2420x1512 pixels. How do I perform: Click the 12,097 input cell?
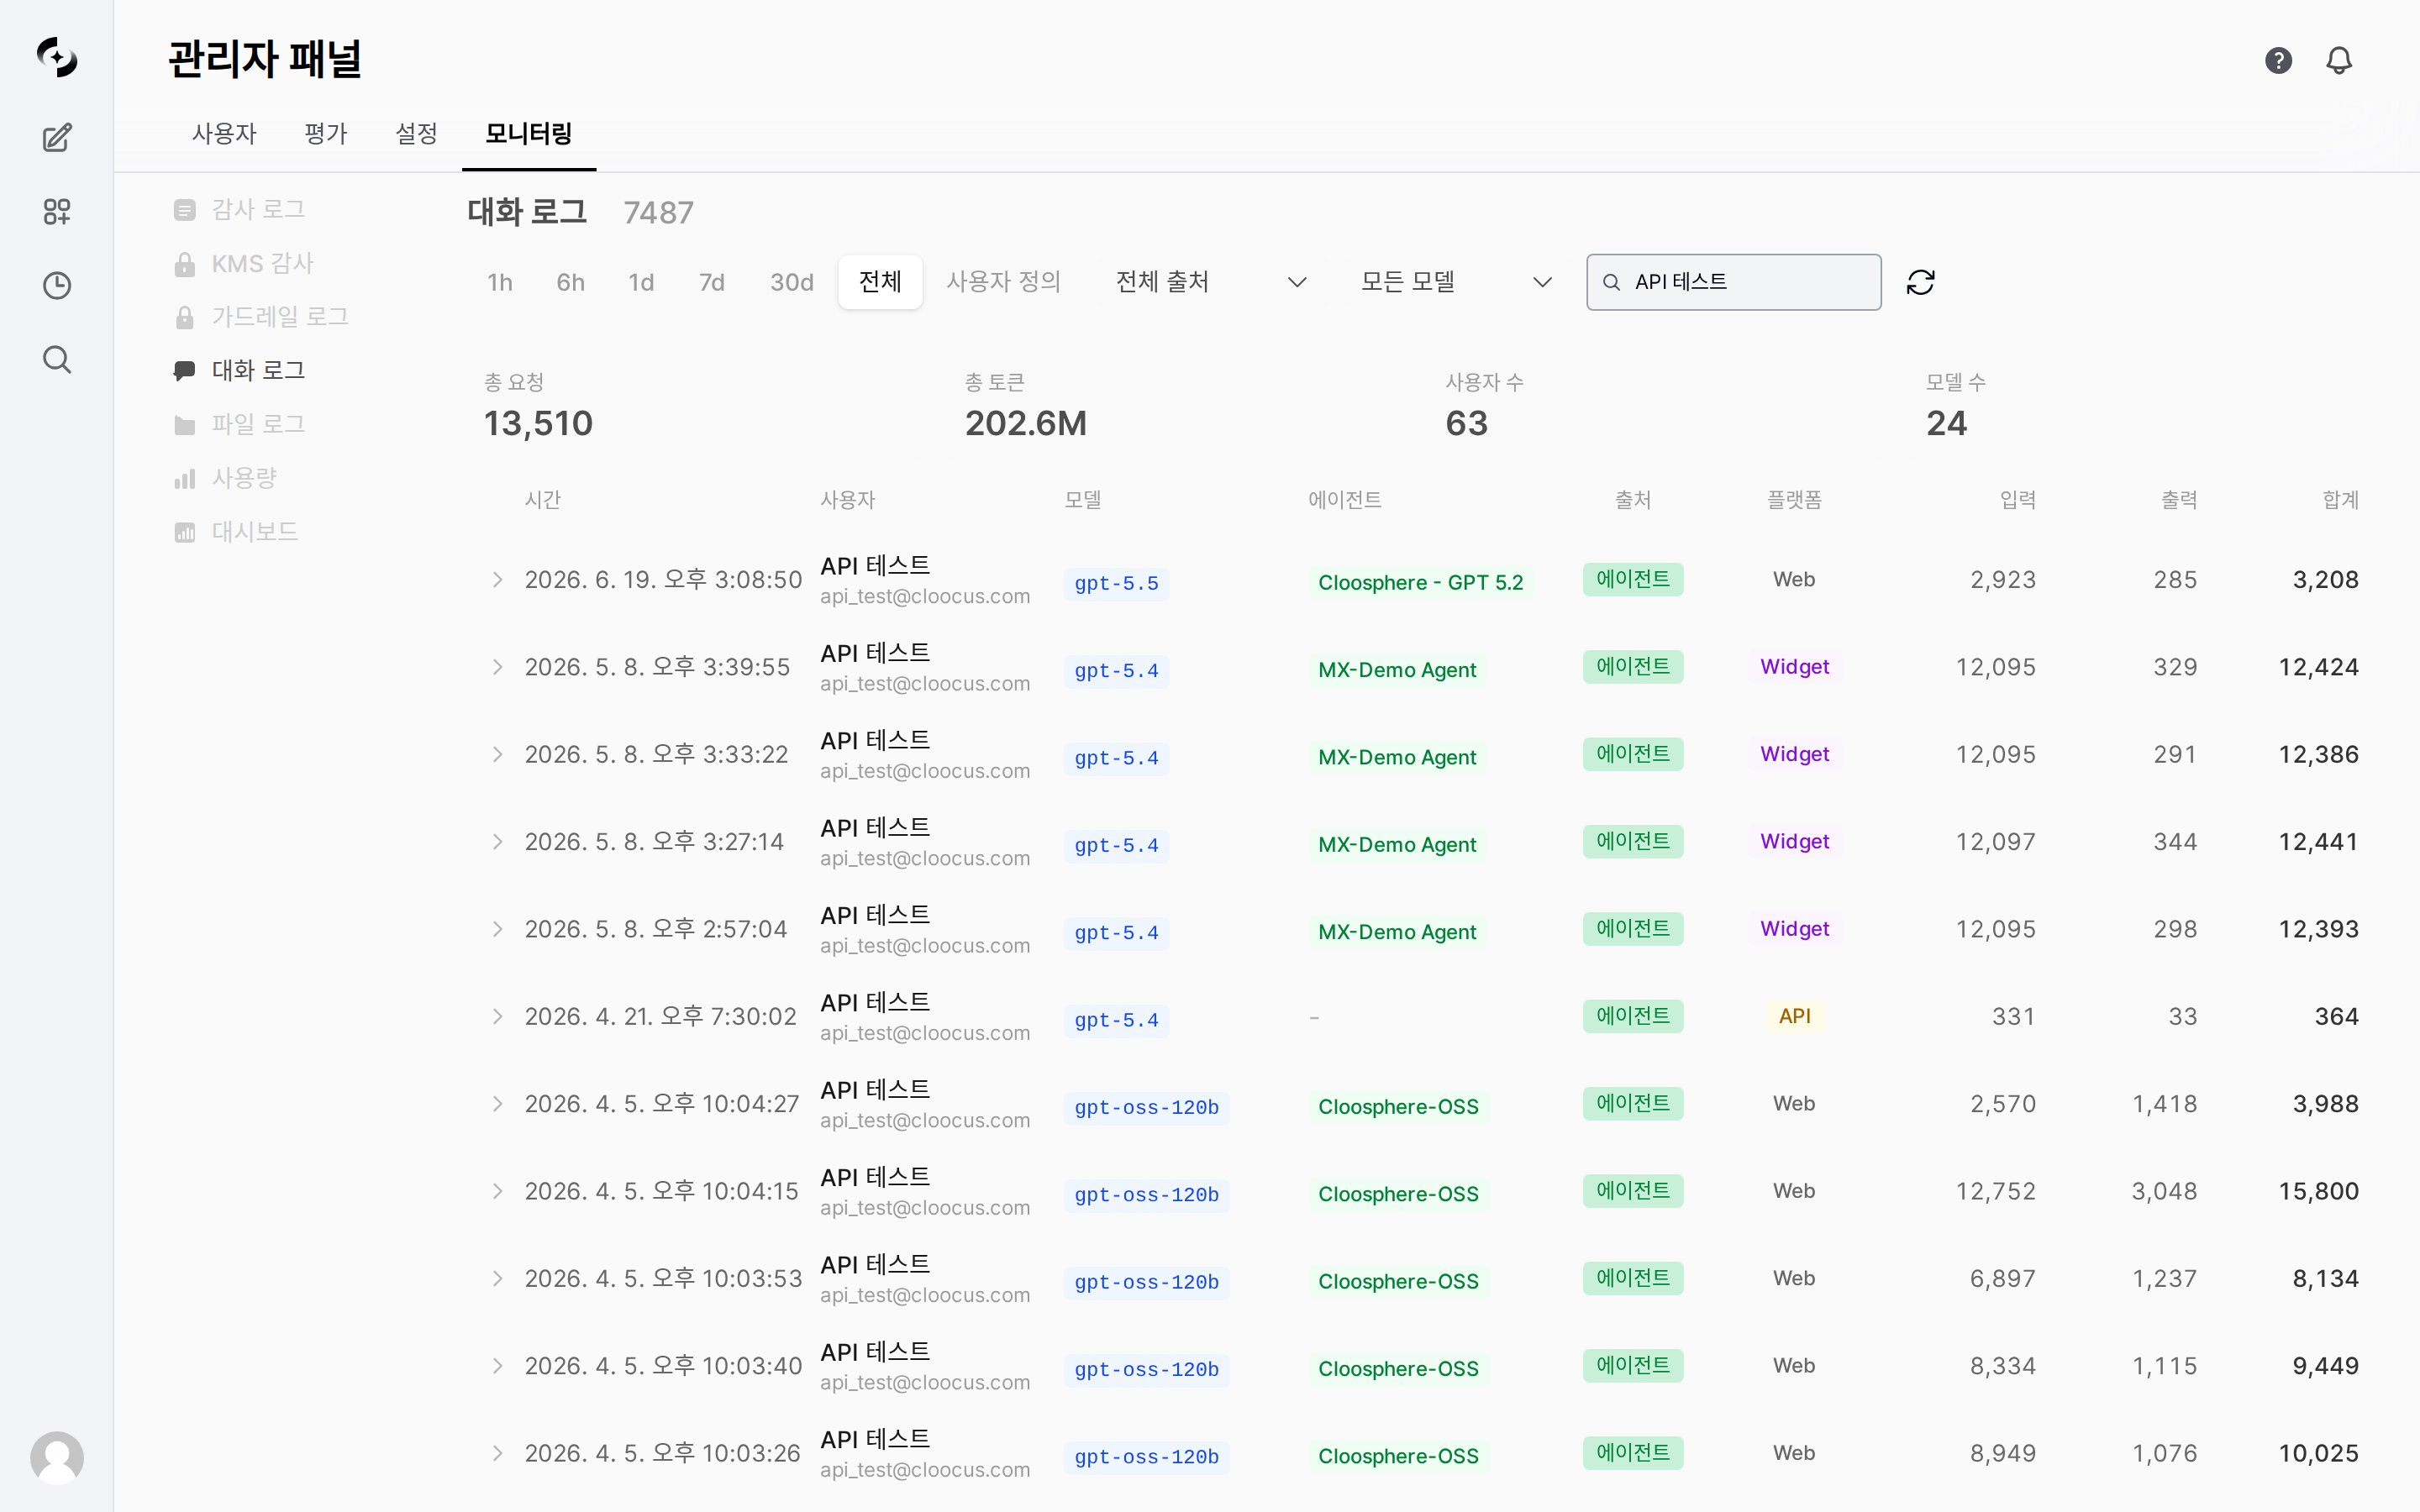[x=1995, y=842]
